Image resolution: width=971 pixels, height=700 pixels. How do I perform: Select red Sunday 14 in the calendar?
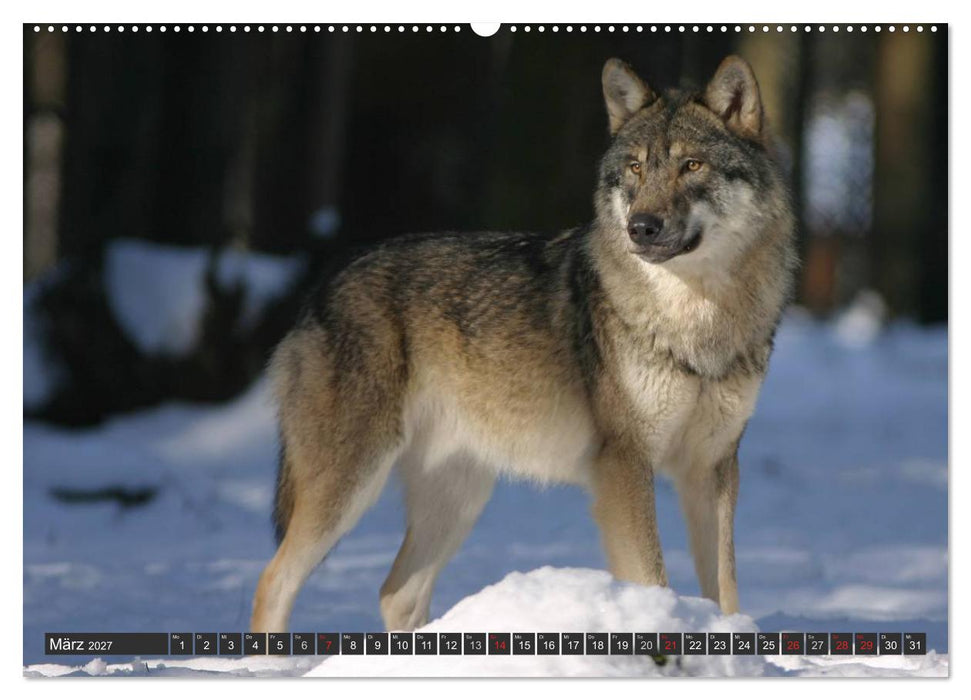(x=499, y=644)
